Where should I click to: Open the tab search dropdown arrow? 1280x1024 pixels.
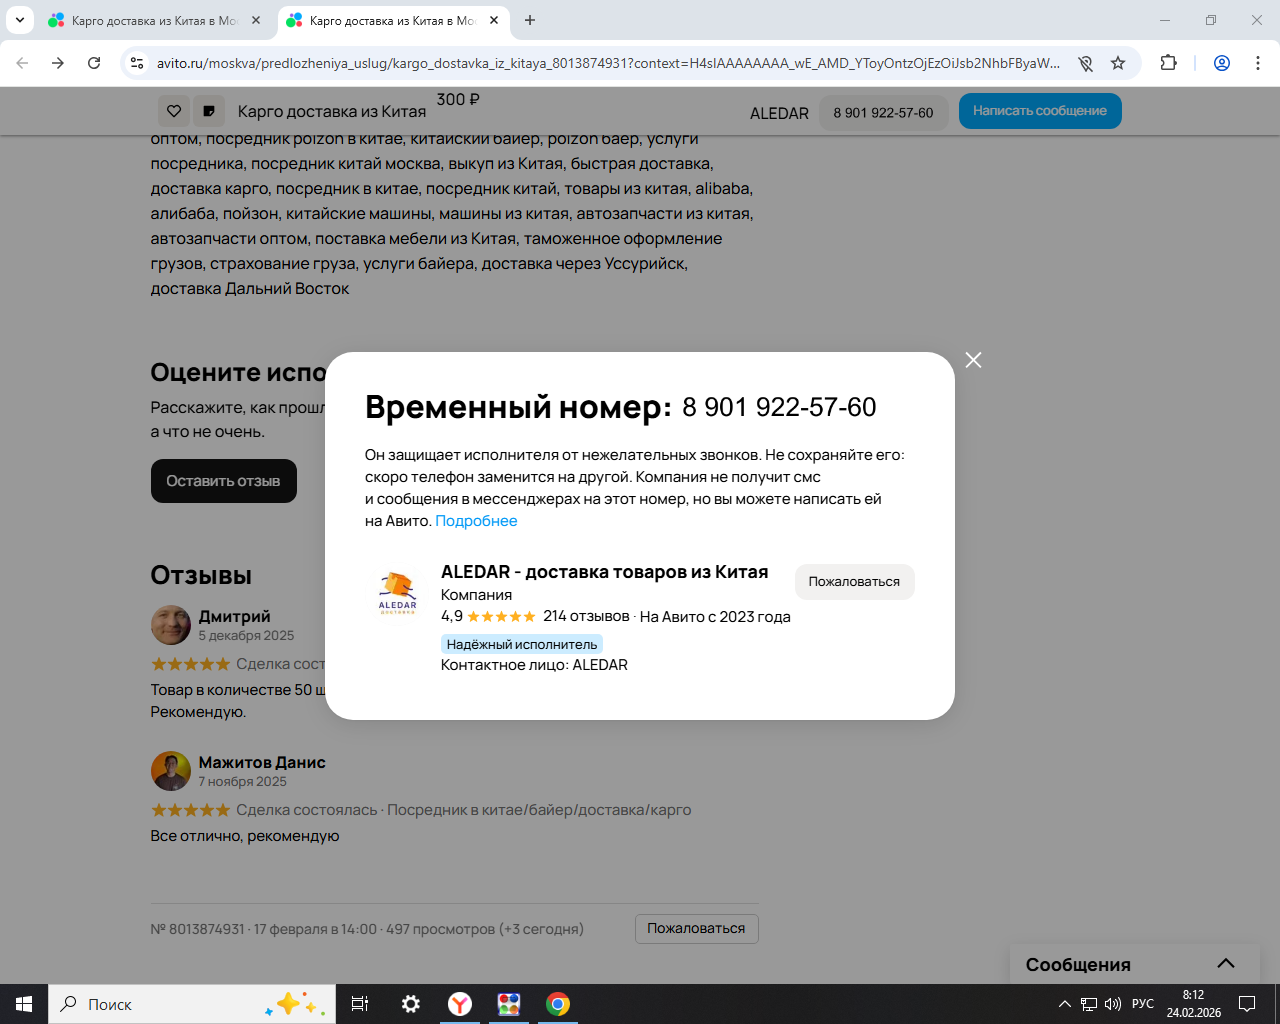[19, 20]
